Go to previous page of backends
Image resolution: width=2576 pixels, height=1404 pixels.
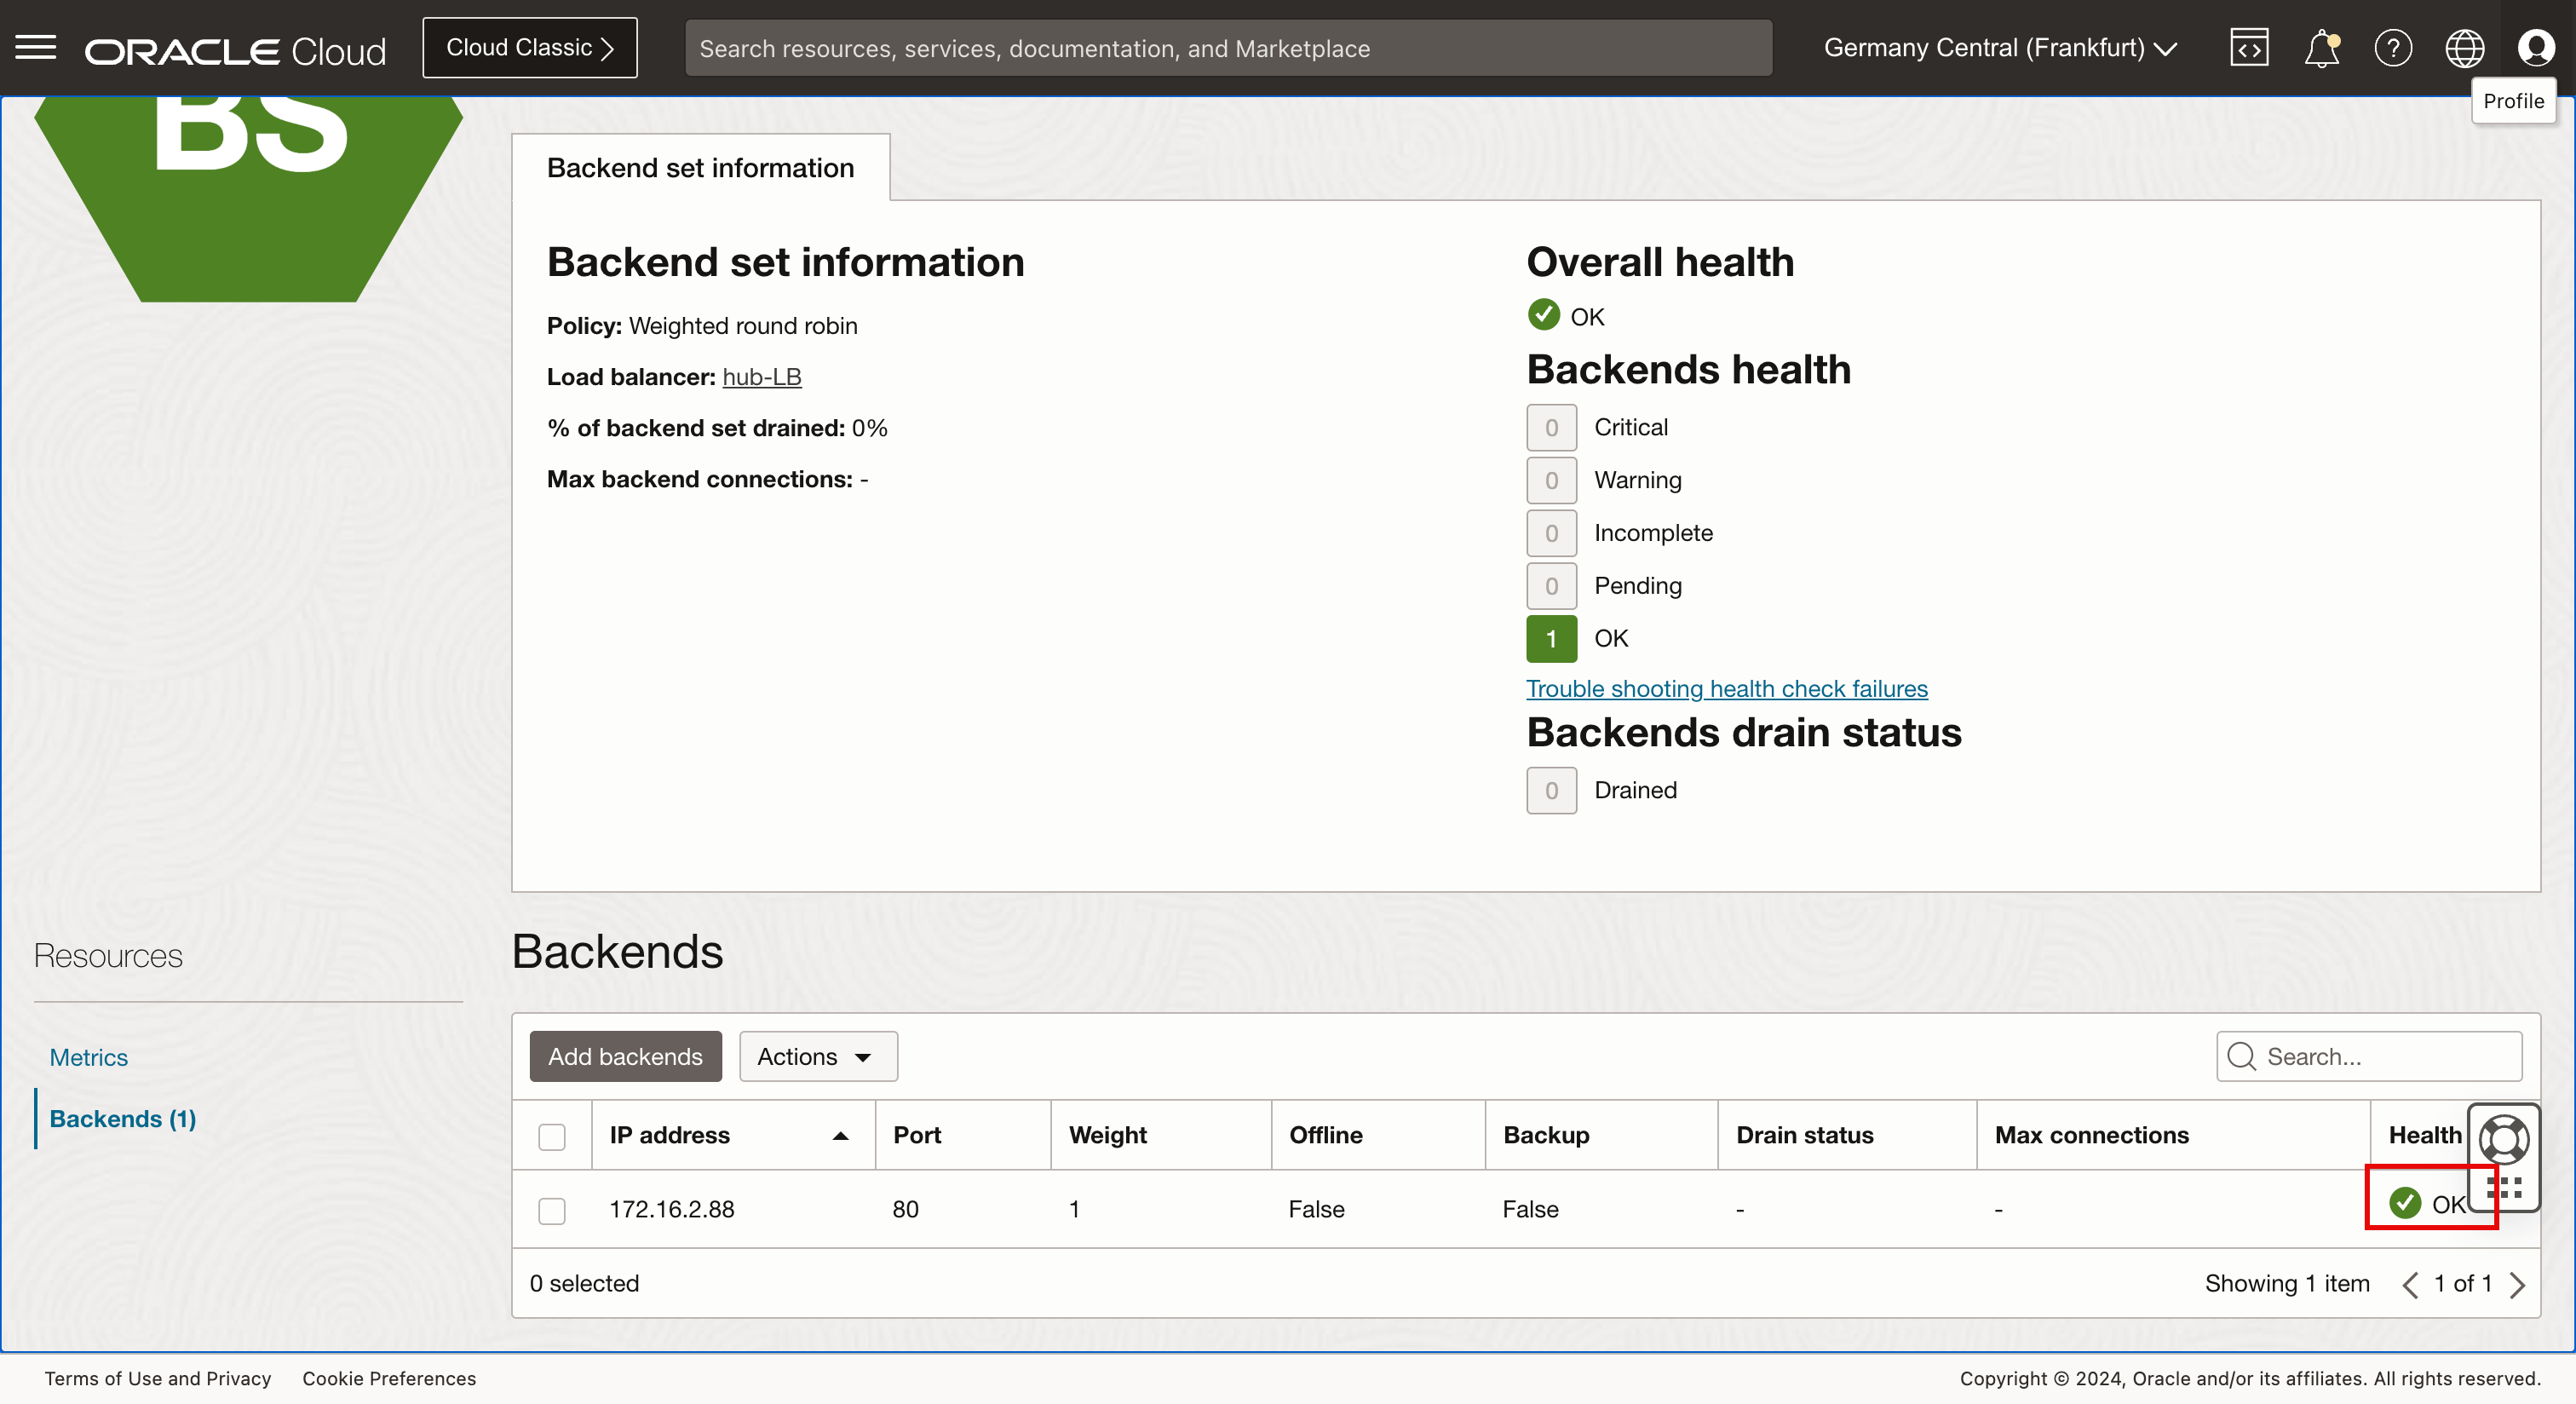(x=2410, y=1284)
